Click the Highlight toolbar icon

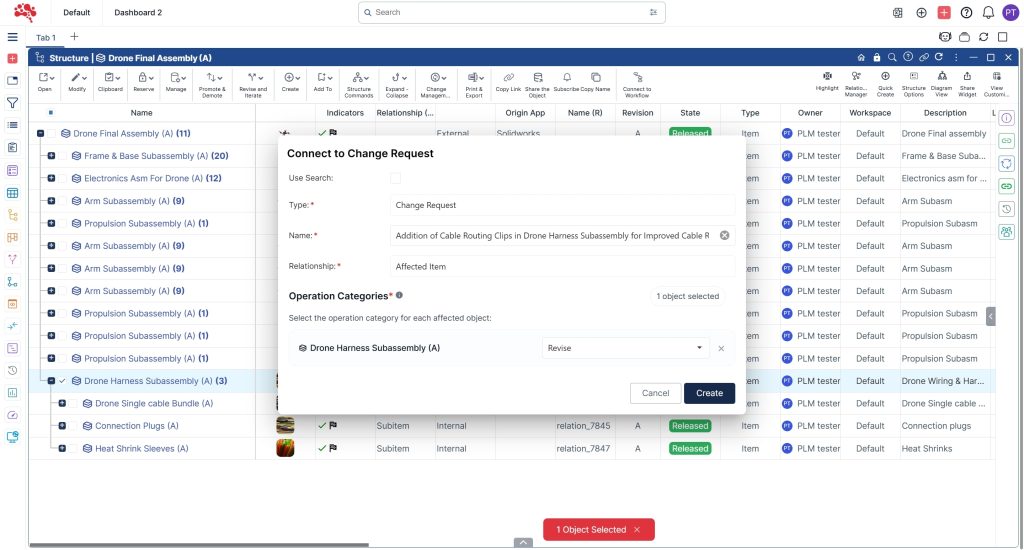coord(827,76)
